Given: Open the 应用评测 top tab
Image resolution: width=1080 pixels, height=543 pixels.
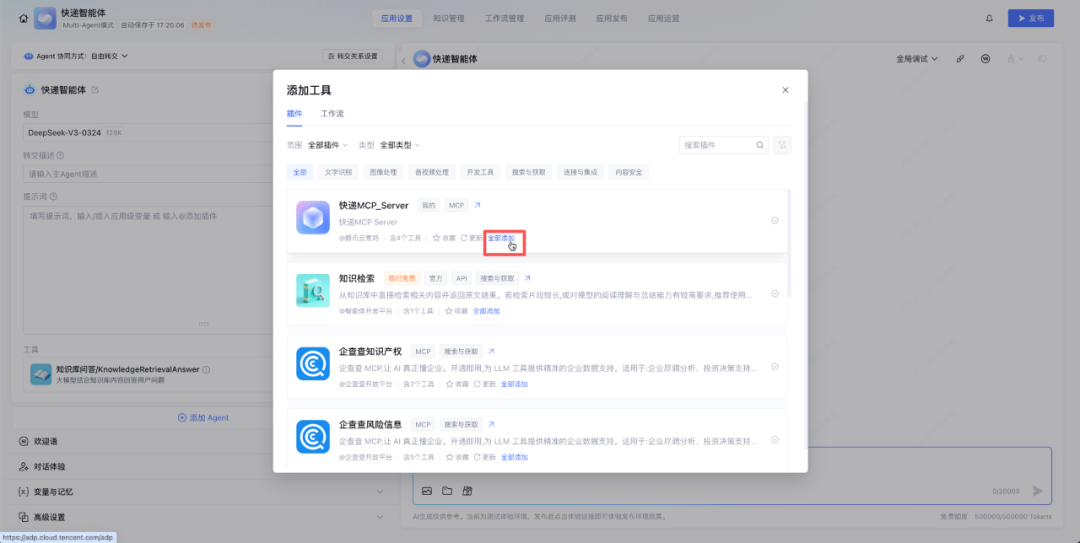Looking at the screenshot, I should pyautogui.click(x=560, y=19).
